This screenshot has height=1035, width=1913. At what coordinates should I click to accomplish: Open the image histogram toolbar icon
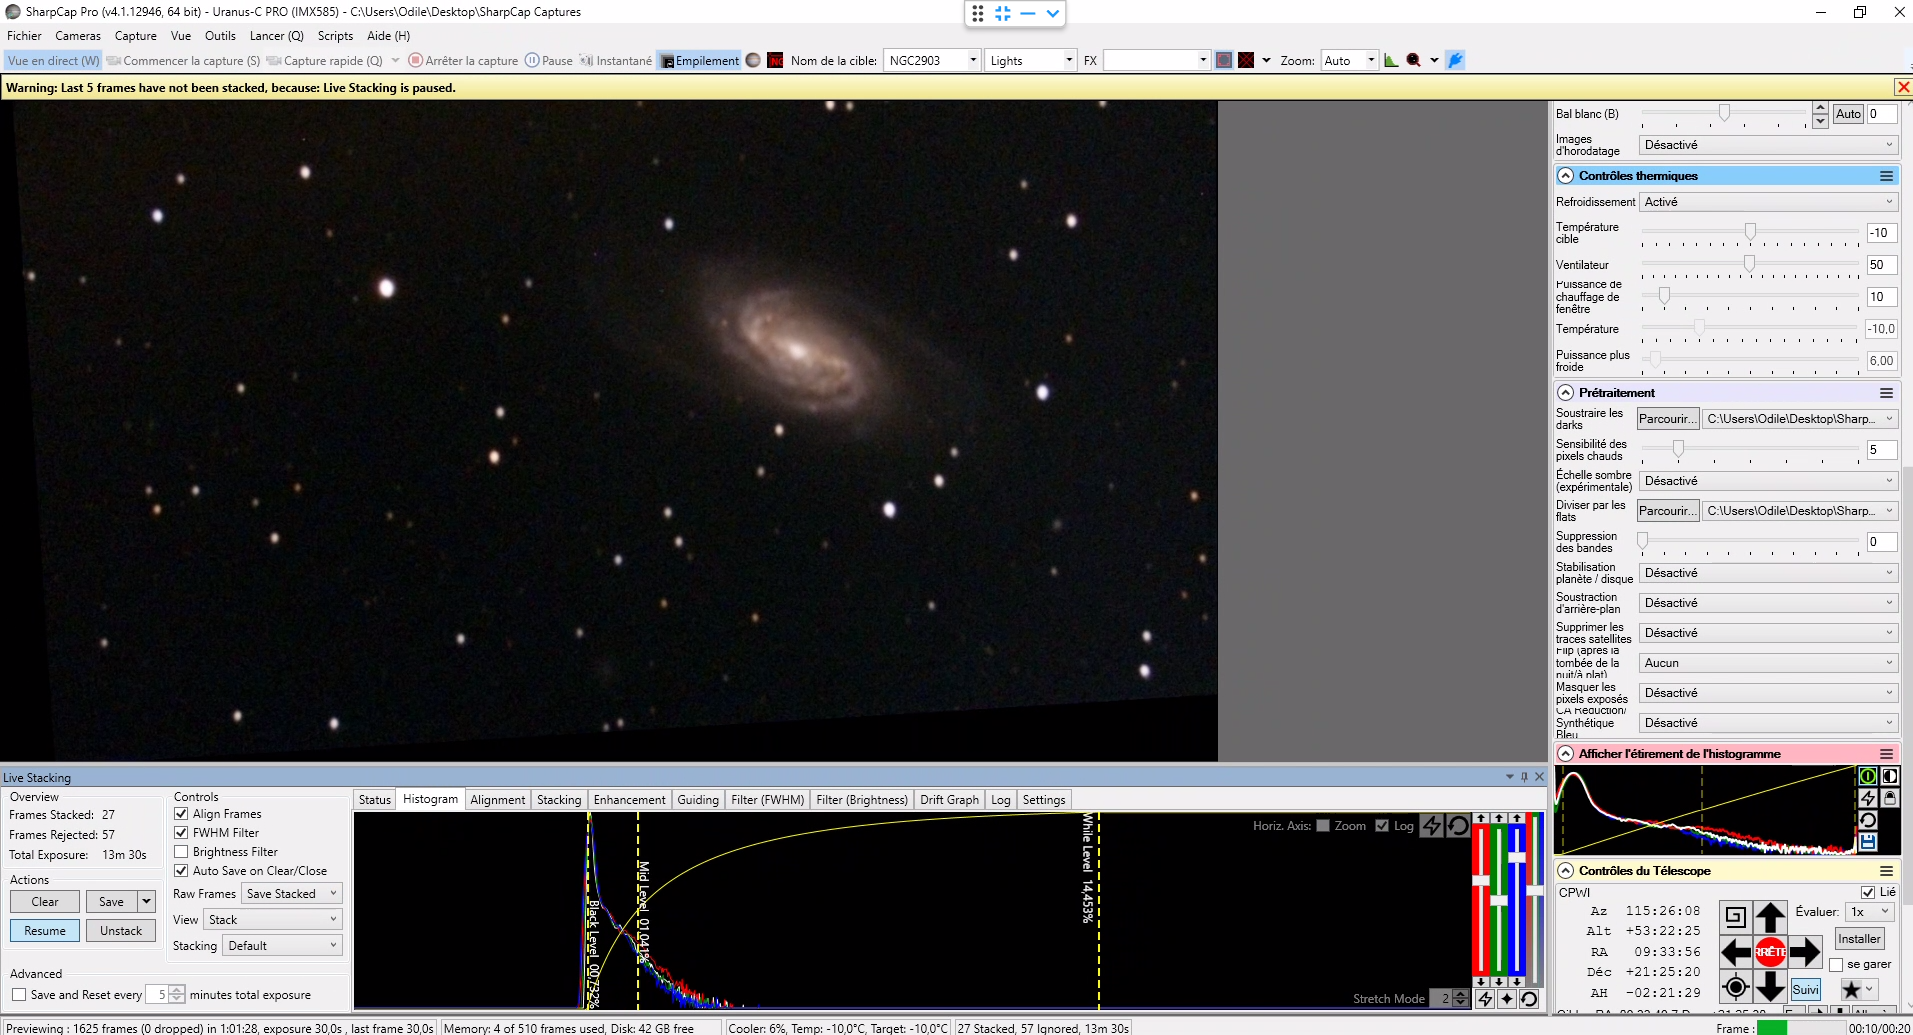click(1391, 60)
